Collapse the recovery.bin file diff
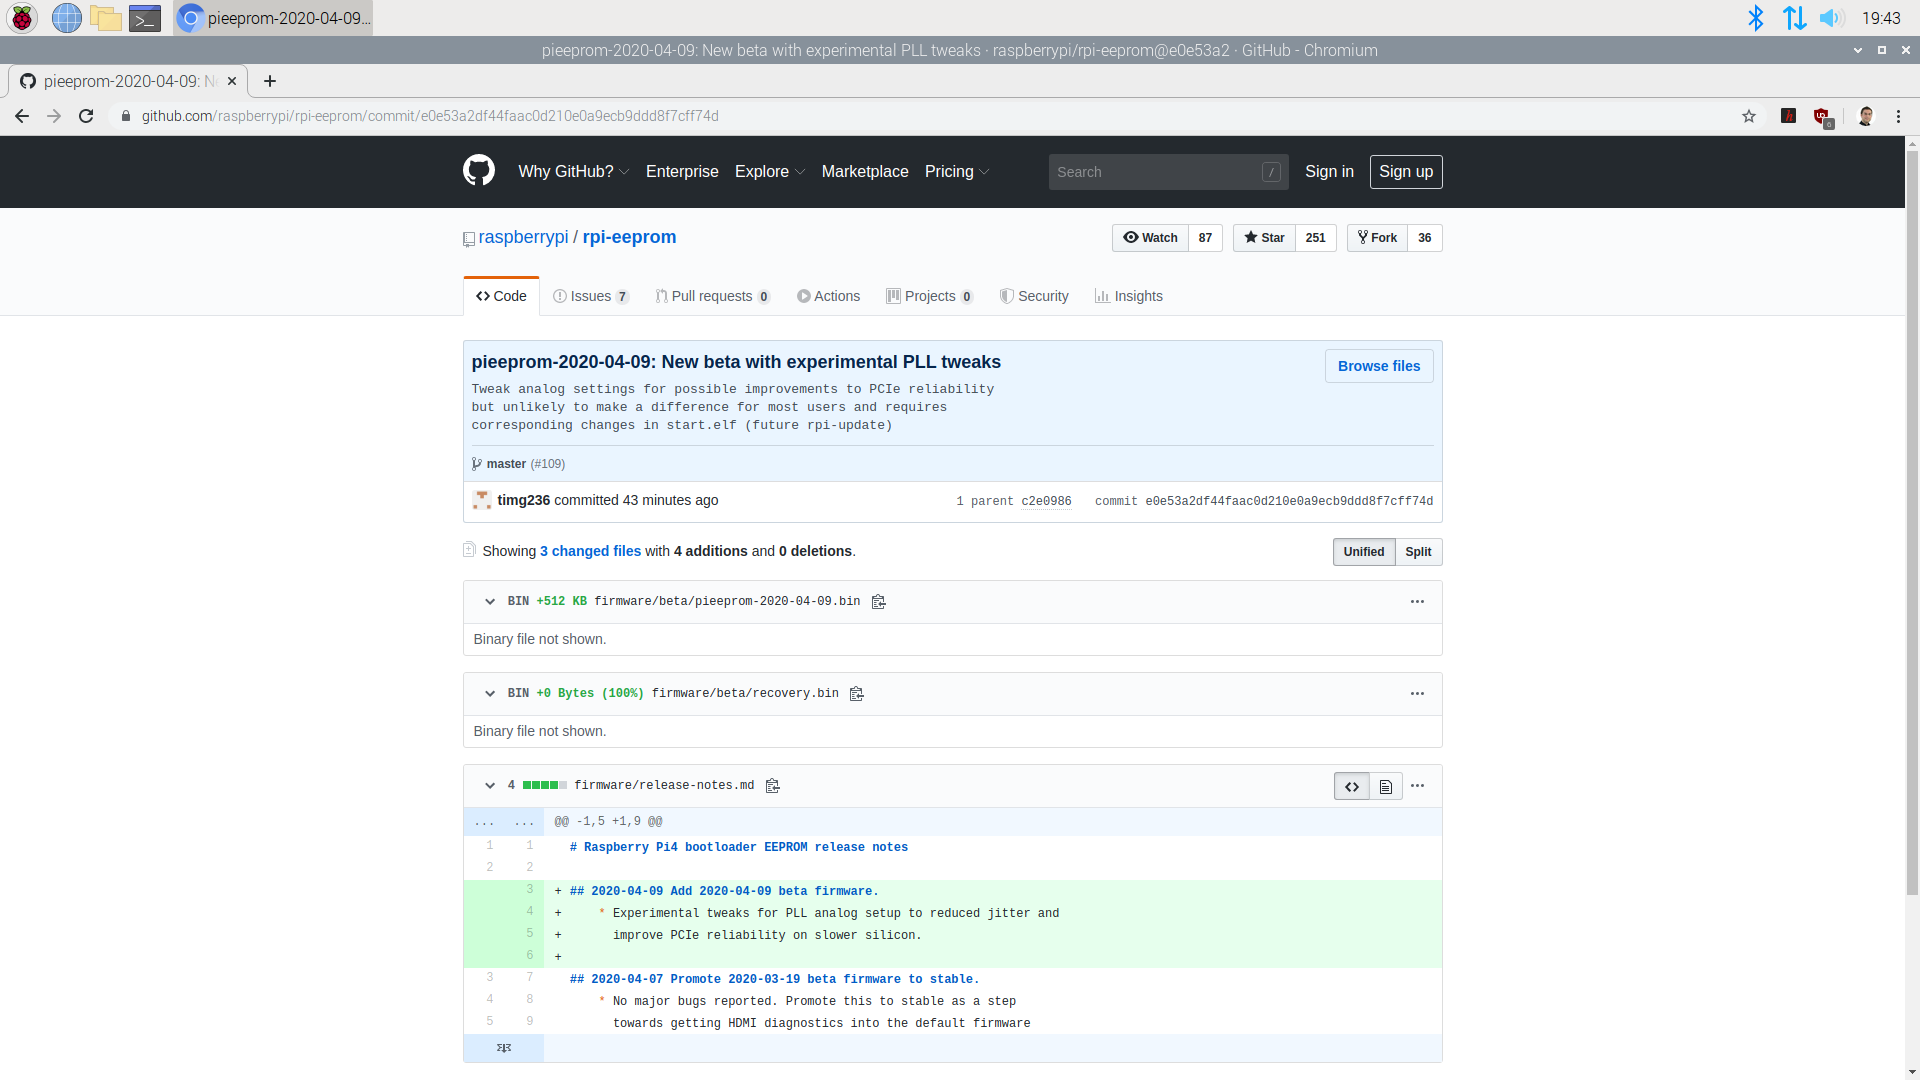This screenshot has width=1920, height=1080. [490, 694]
